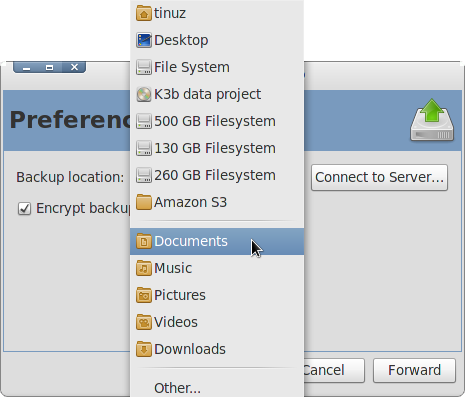The height and width of the screenshot is (397, 465).
Task: Click the Connect to Server... button
Action: 379,177
